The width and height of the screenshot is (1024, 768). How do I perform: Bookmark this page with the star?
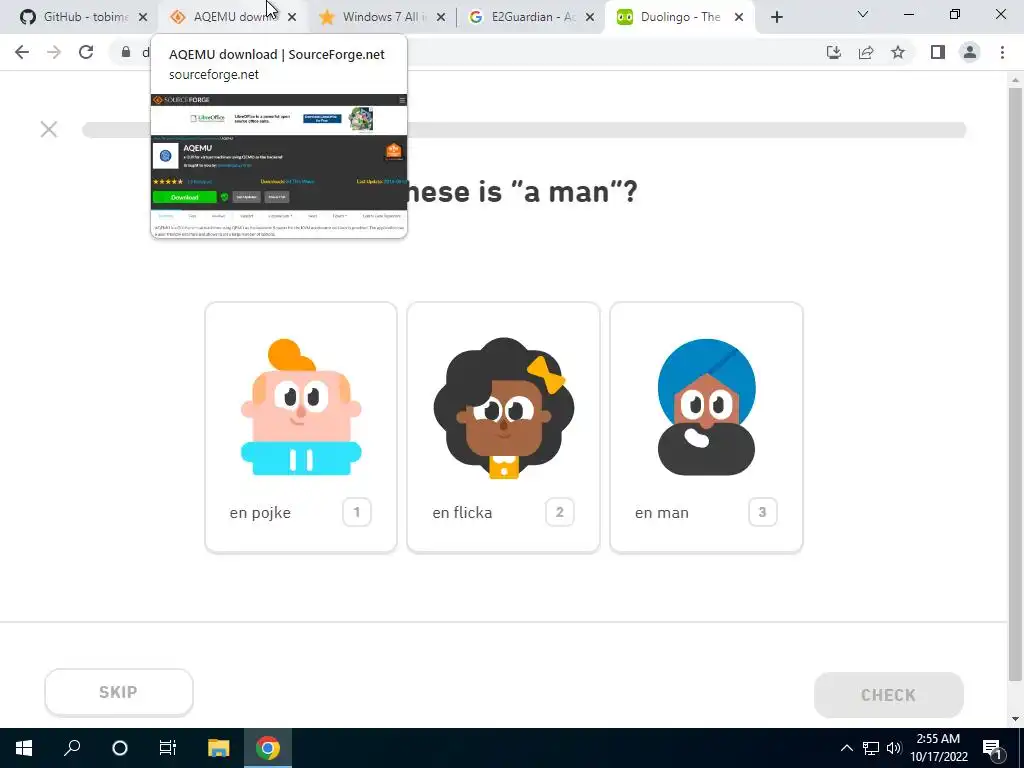898,52
